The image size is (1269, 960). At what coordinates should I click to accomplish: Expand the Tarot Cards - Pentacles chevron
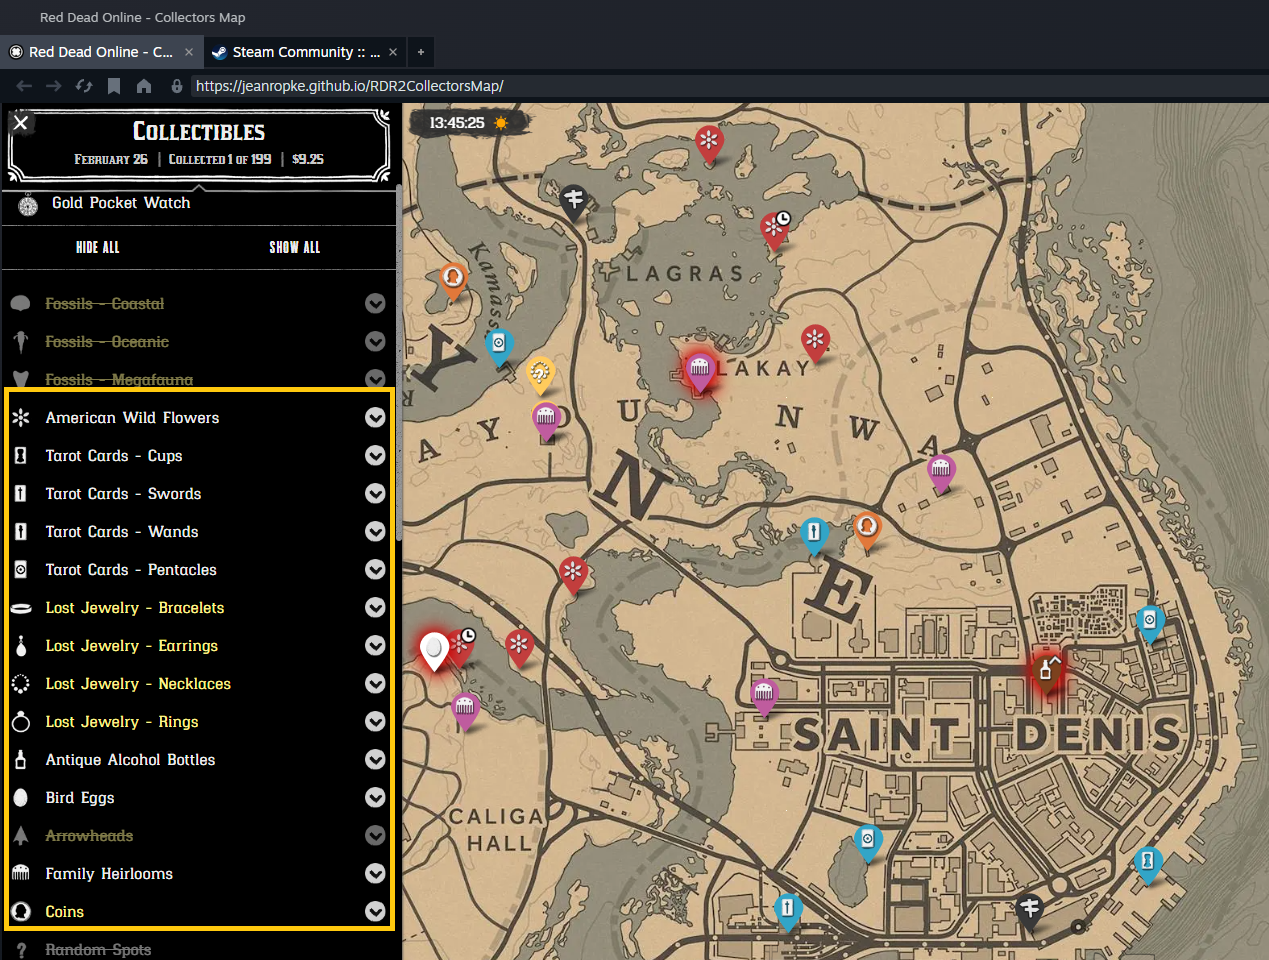(375, 570)
